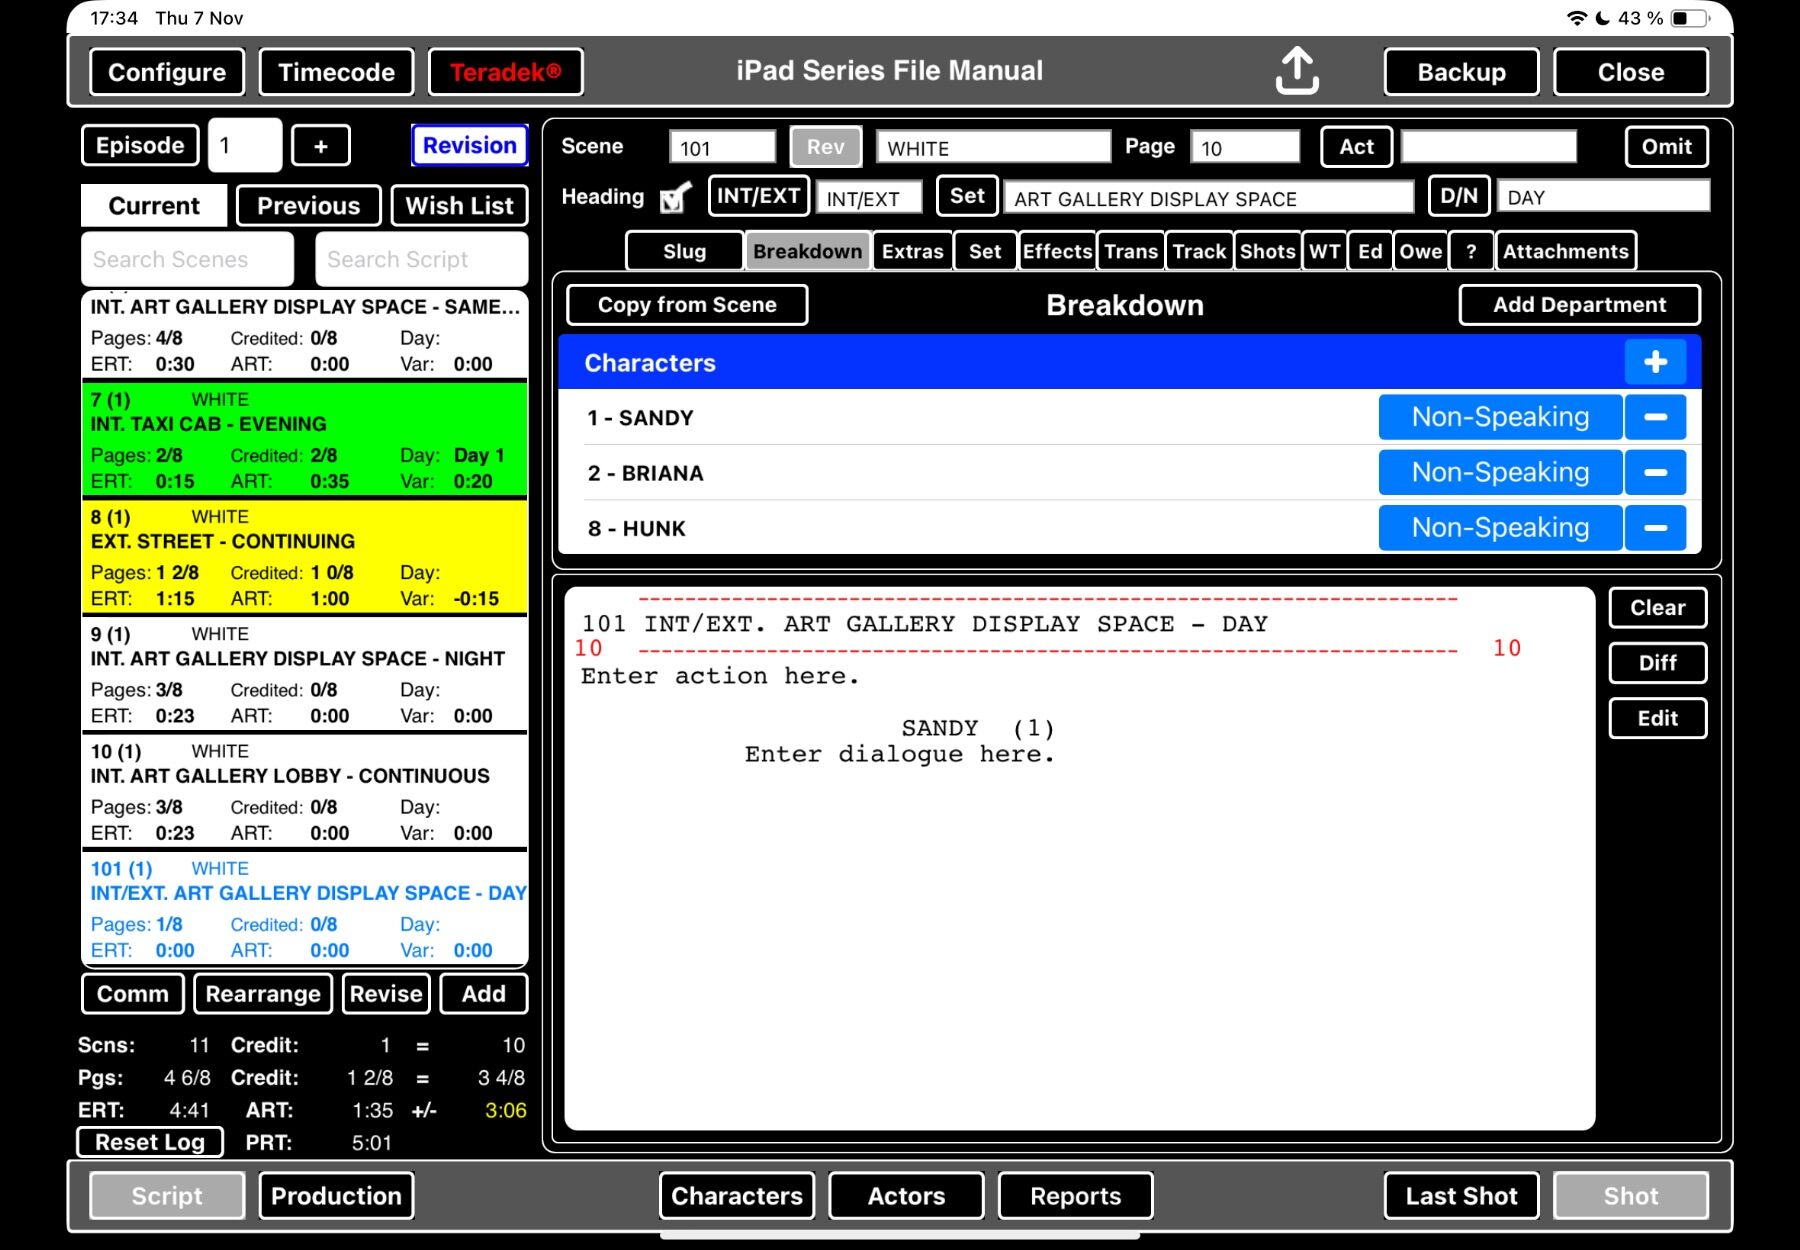Click the plus icon in Characters header

click(x=1655, y=362)
